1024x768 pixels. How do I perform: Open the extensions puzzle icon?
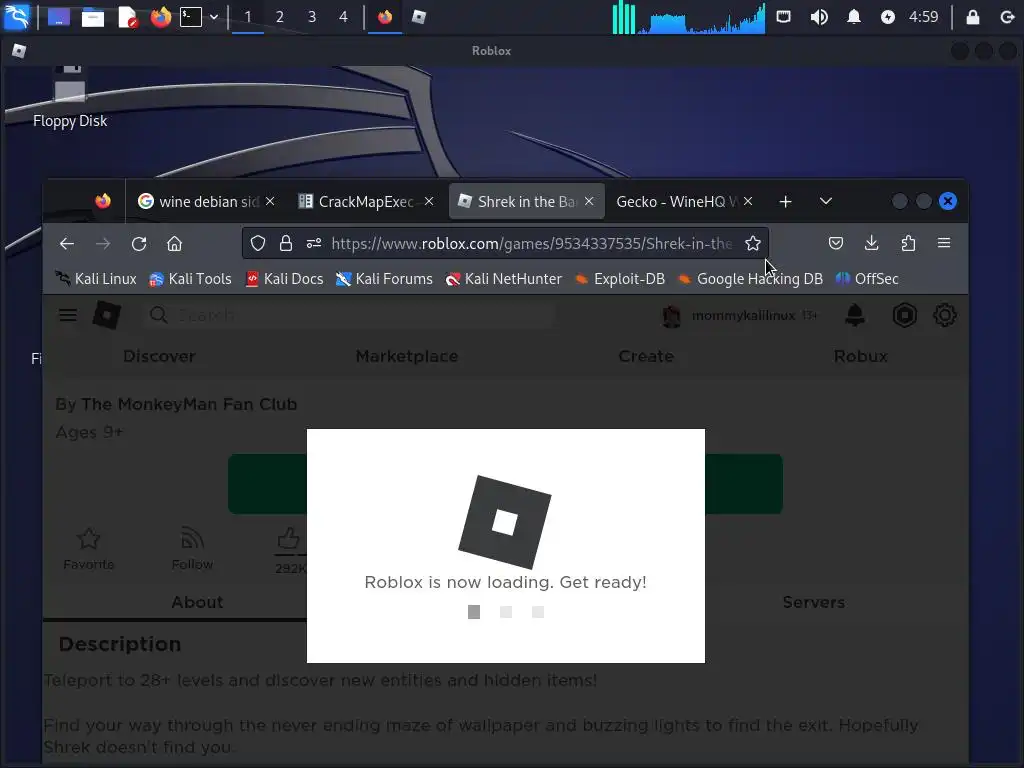[908, 244]
